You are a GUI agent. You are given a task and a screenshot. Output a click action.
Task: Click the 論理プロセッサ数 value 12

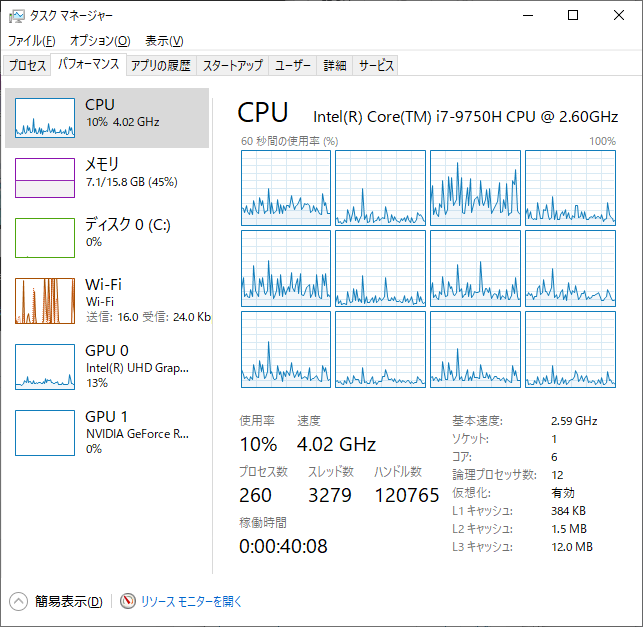(x=557, y=475)
